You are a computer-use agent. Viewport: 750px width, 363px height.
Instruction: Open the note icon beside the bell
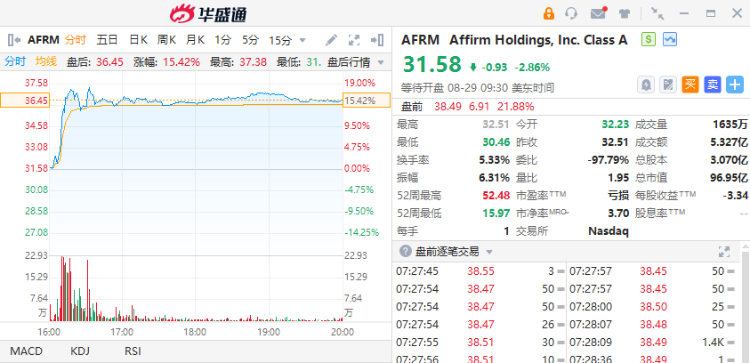668,85
